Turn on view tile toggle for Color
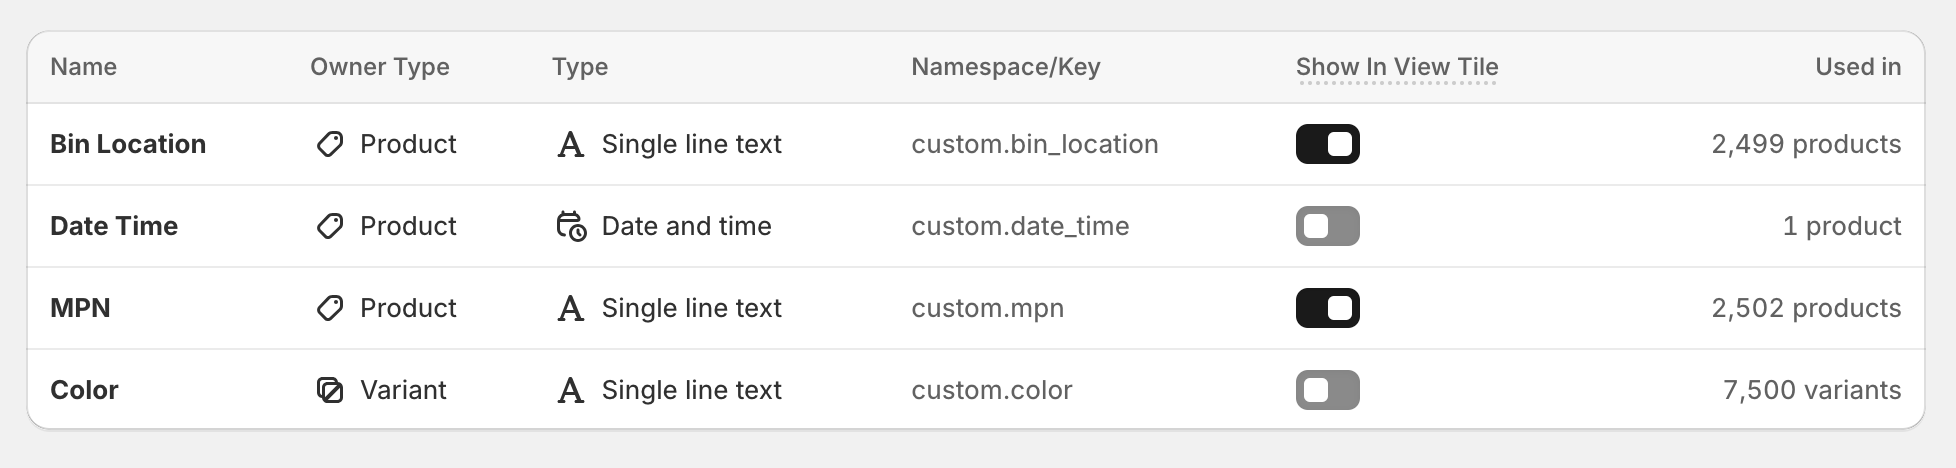The height and width of the screenshot is (468, 1956). pos(1327,390)
